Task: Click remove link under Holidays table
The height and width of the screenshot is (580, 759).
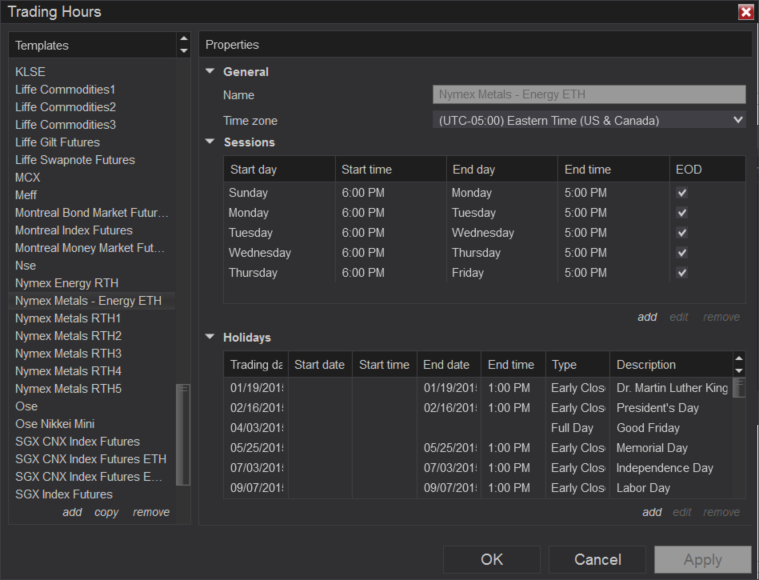Action: [x=721, y=512]
